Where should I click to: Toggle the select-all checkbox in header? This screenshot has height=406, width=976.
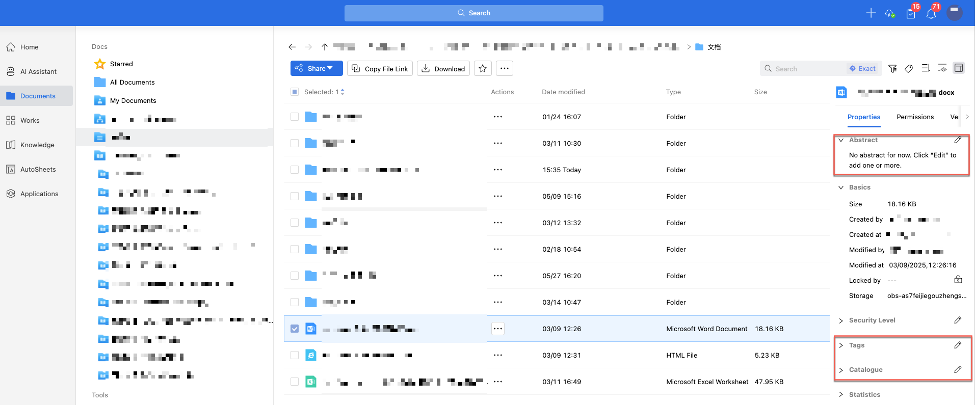[294, 92]
